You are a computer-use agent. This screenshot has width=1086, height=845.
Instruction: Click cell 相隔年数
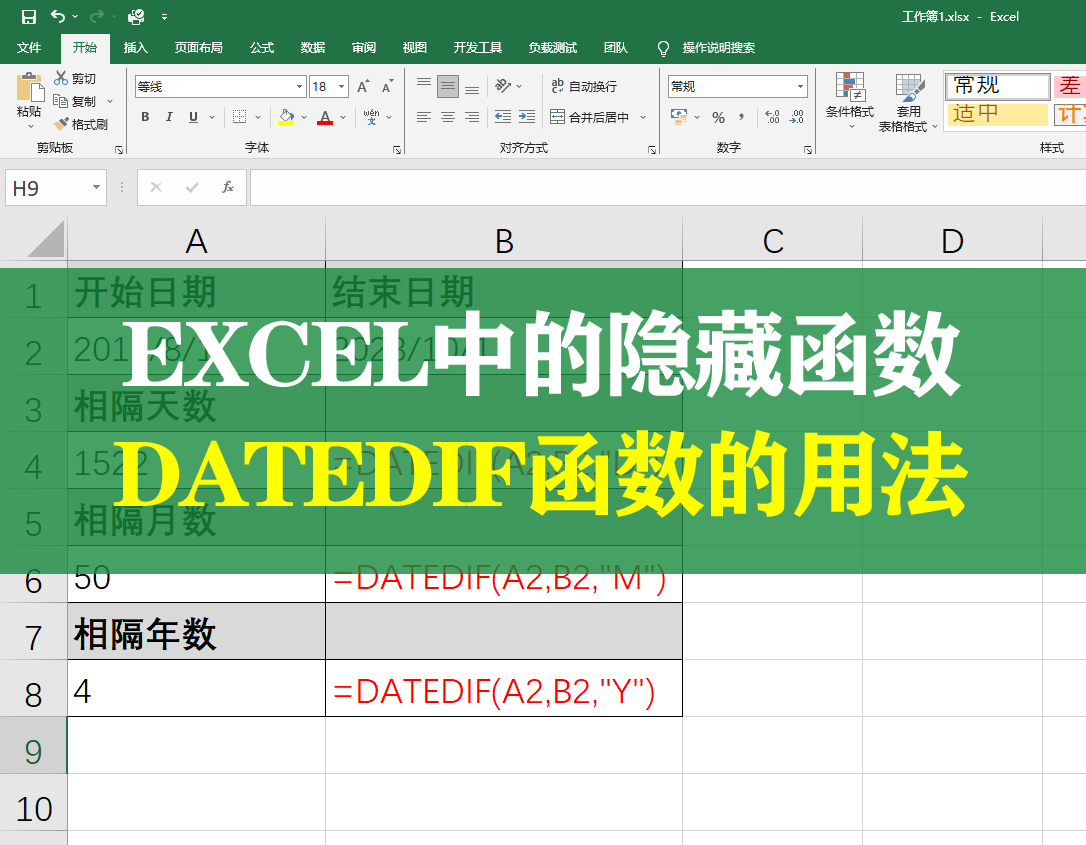tap(197, 631)
